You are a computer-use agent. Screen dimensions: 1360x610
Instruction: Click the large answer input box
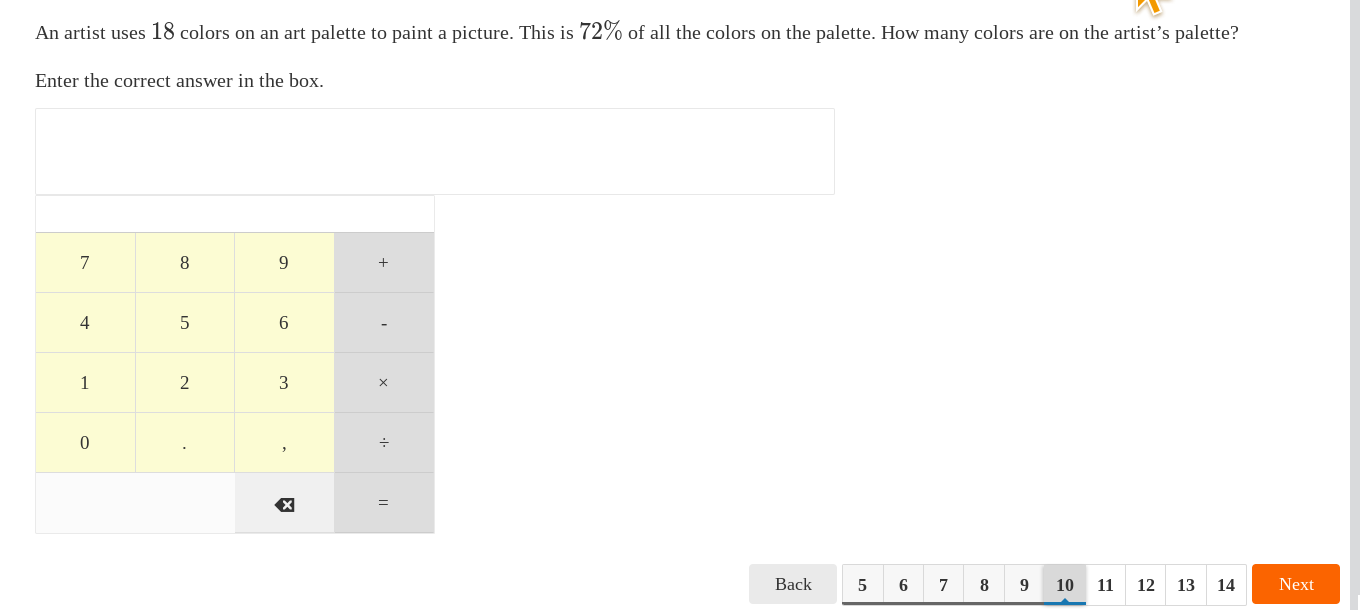click(x=435, y=151)
